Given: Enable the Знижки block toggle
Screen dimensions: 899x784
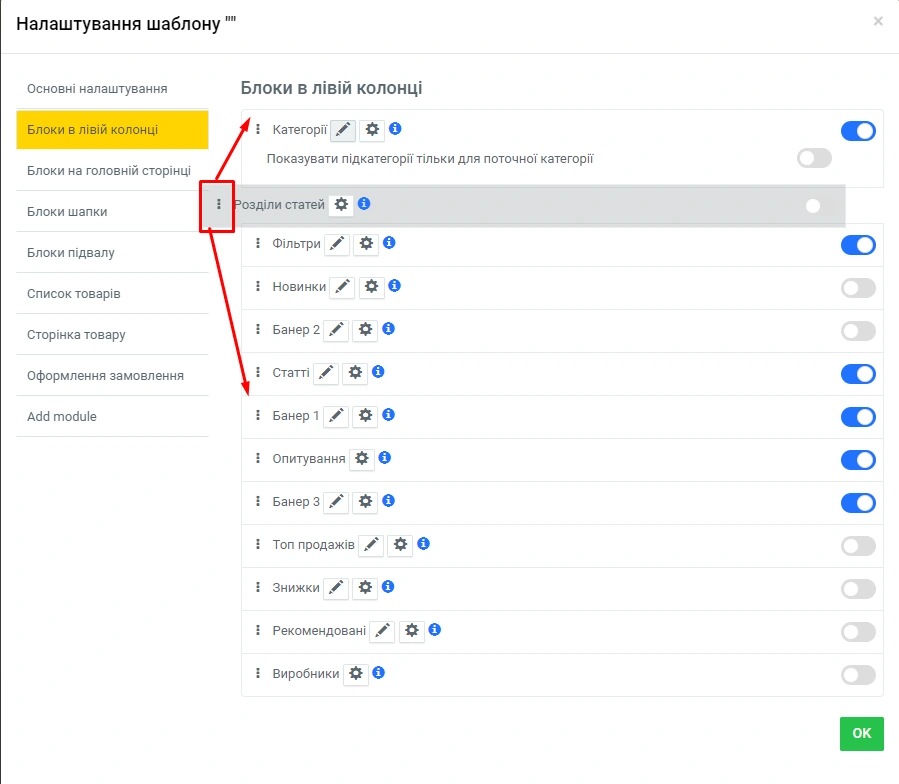Looking at the screenshot, I should [858, 589].
